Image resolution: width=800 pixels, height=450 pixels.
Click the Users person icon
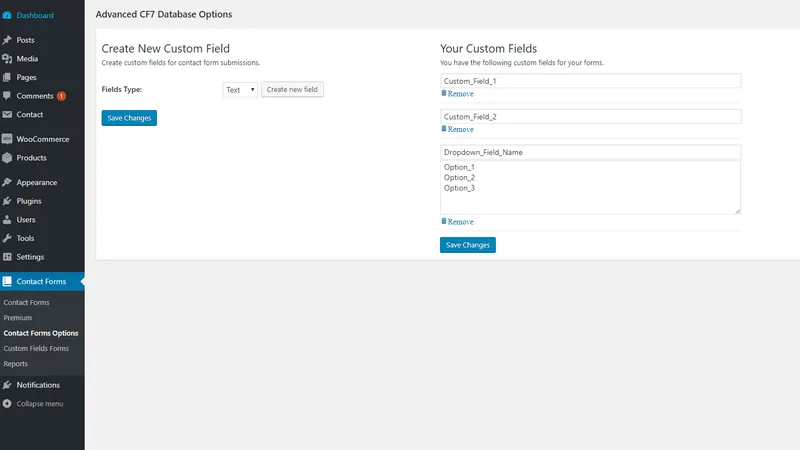7,219
